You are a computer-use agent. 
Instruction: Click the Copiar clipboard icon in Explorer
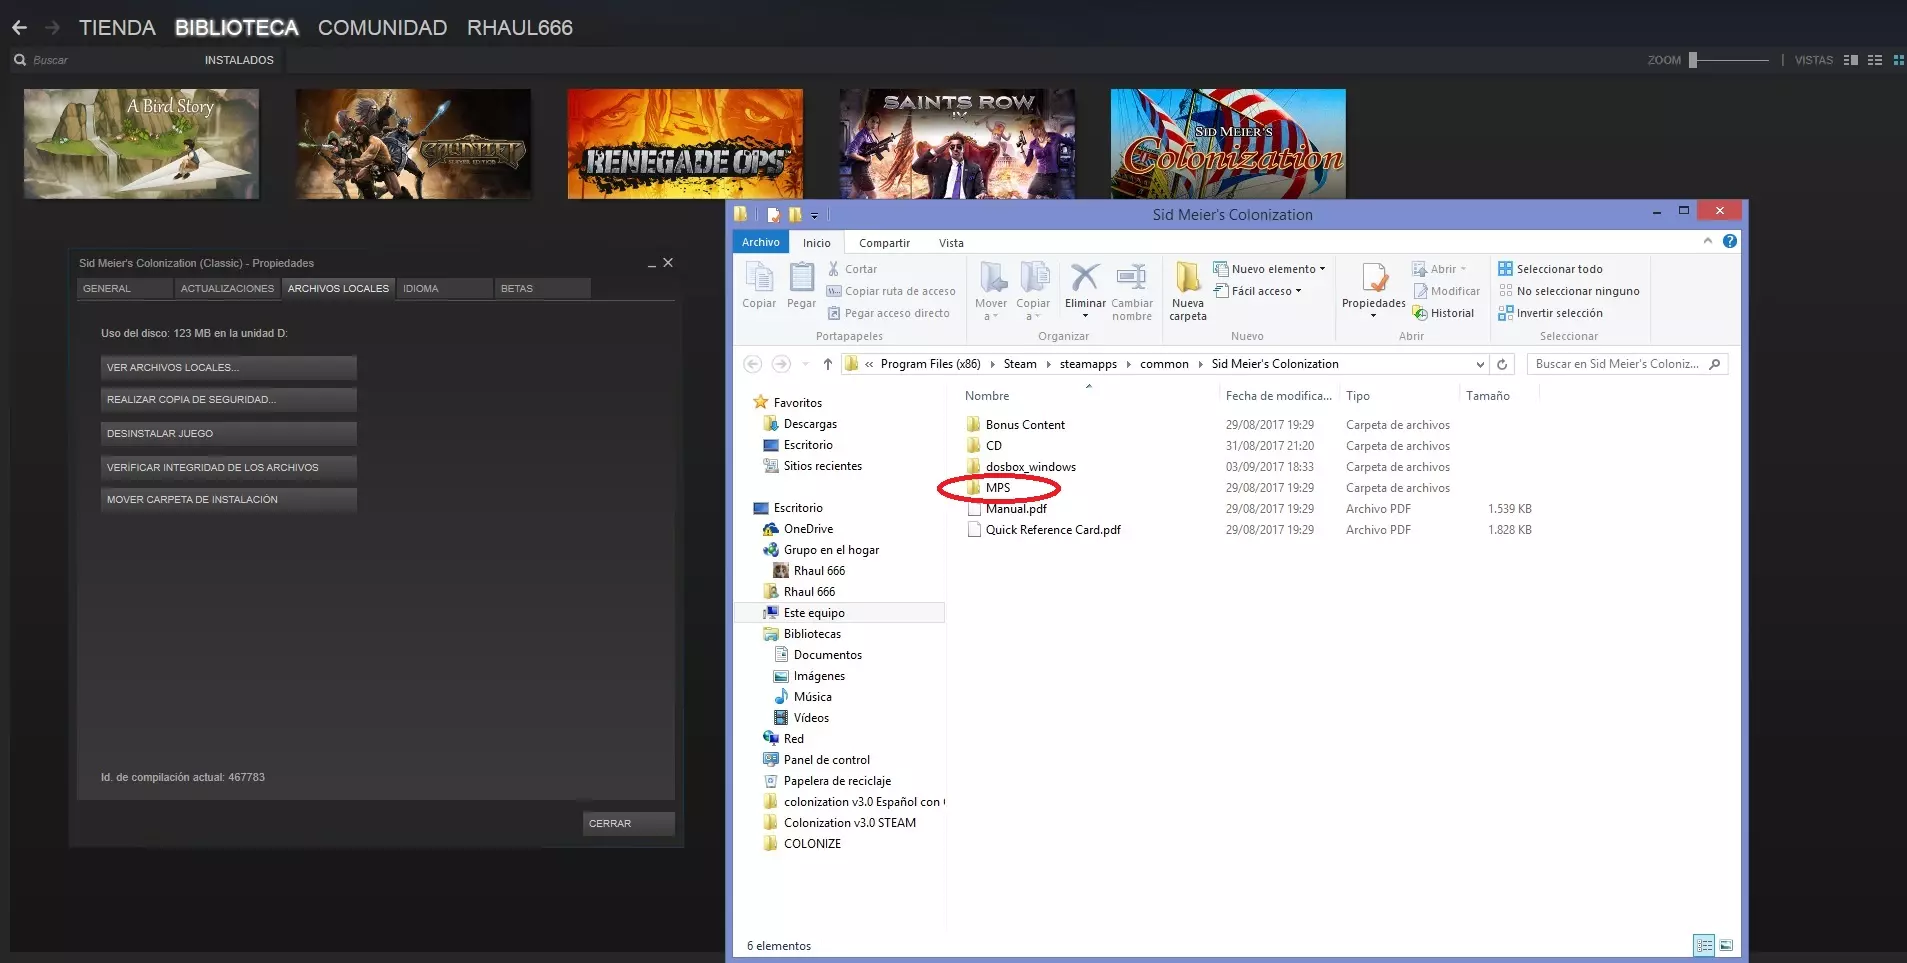click(x=759, y=277)
